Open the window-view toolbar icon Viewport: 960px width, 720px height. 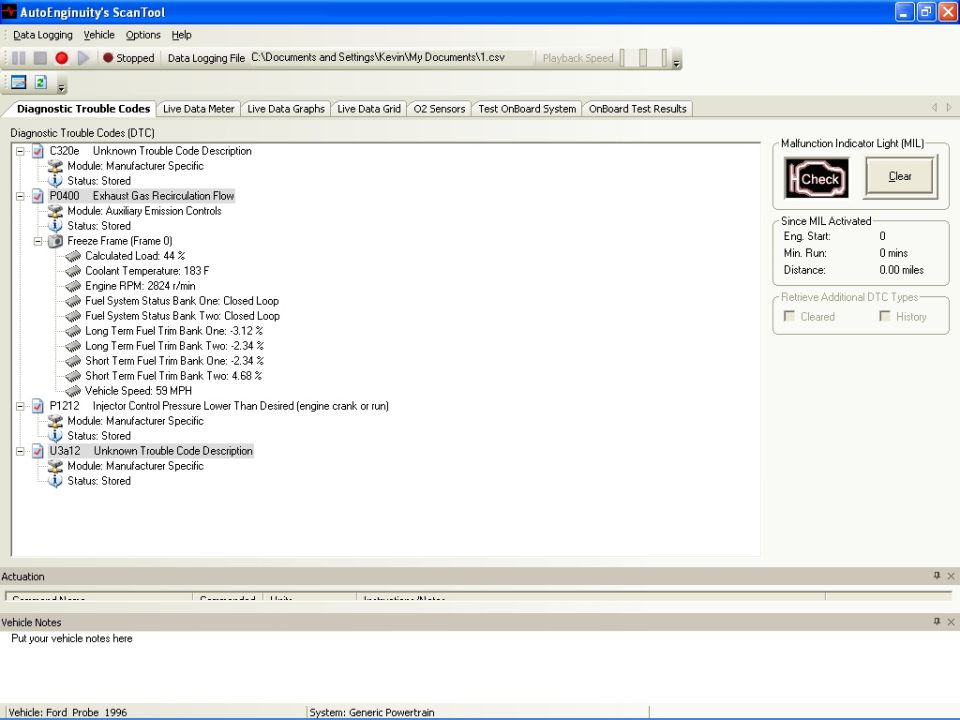[18, 82]
